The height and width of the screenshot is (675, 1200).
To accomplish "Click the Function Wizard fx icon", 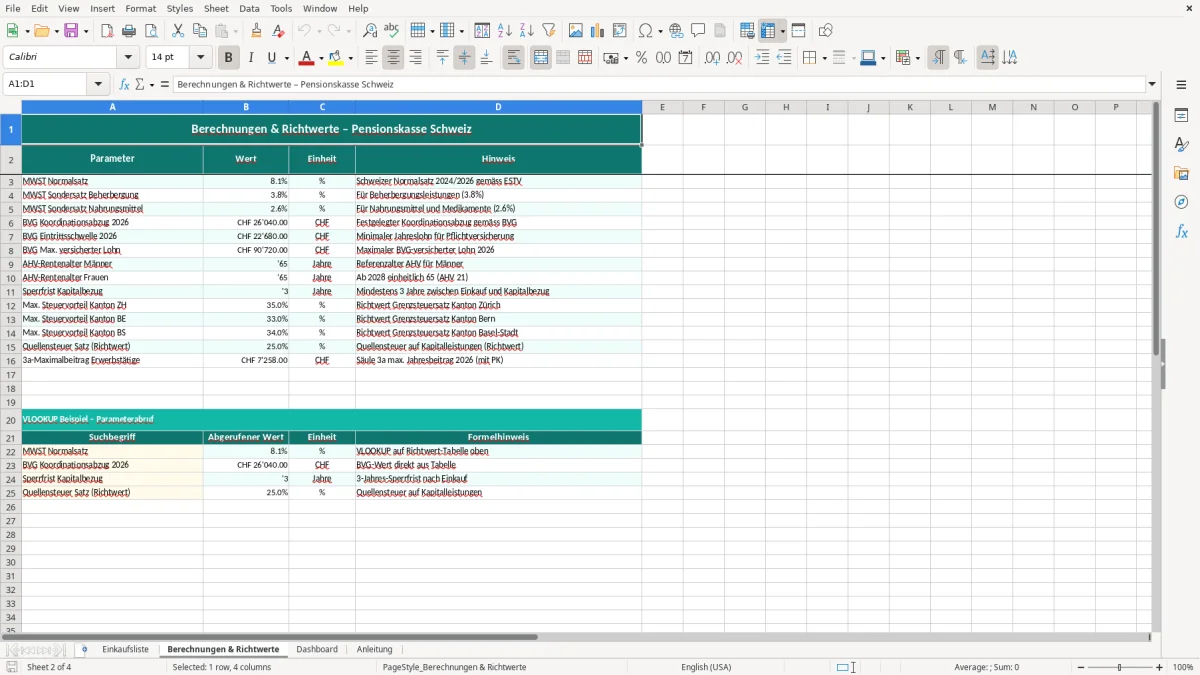I will pyautogui.click(x=125, y=84).
